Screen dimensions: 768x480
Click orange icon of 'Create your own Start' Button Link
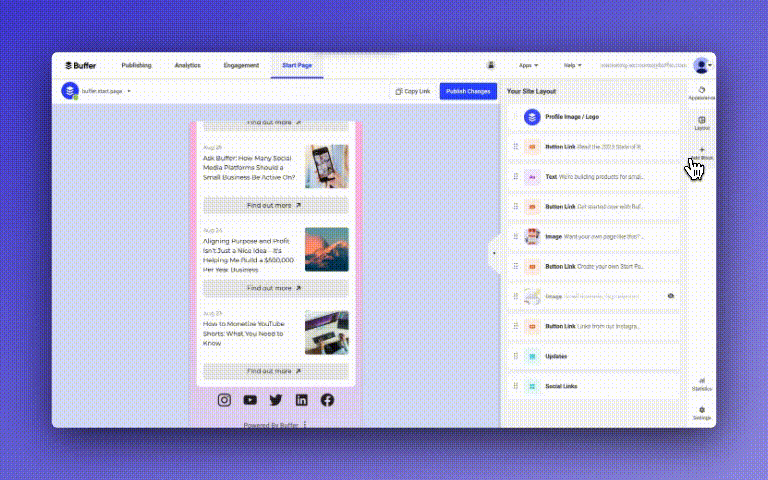(532, 266)
